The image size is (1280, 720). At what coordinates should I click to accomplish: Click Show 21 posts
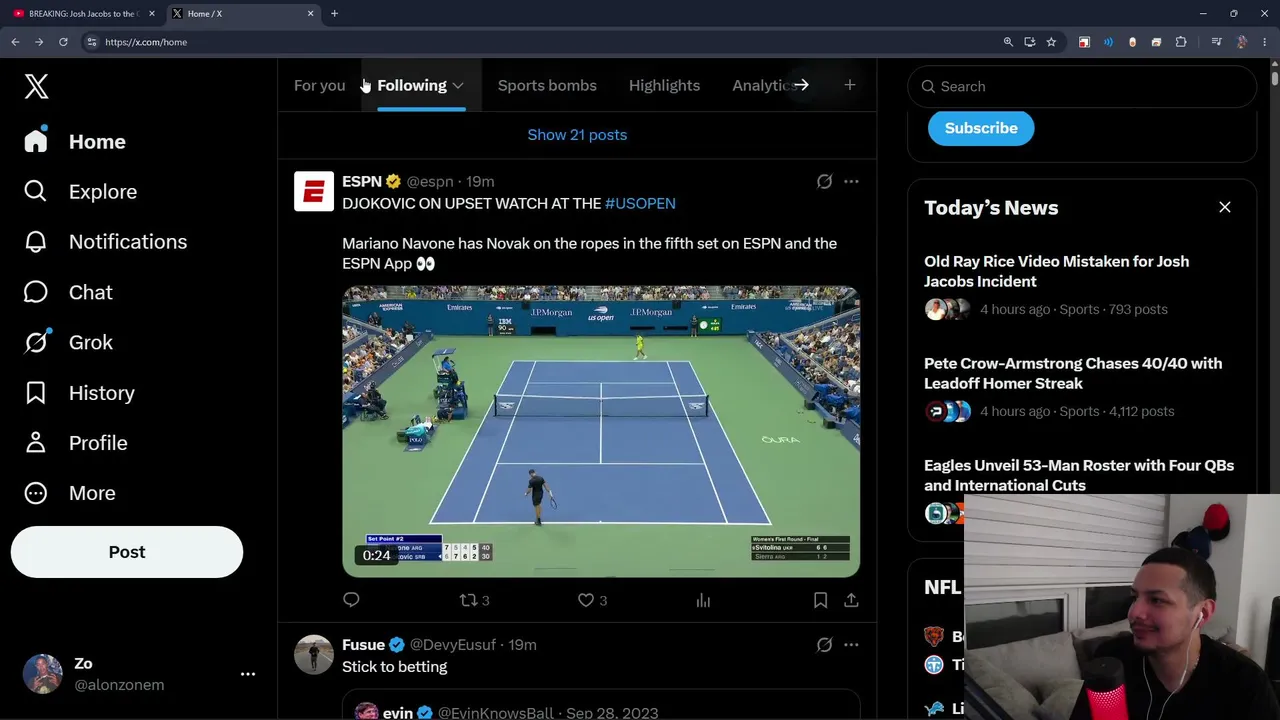click(577, 134)
